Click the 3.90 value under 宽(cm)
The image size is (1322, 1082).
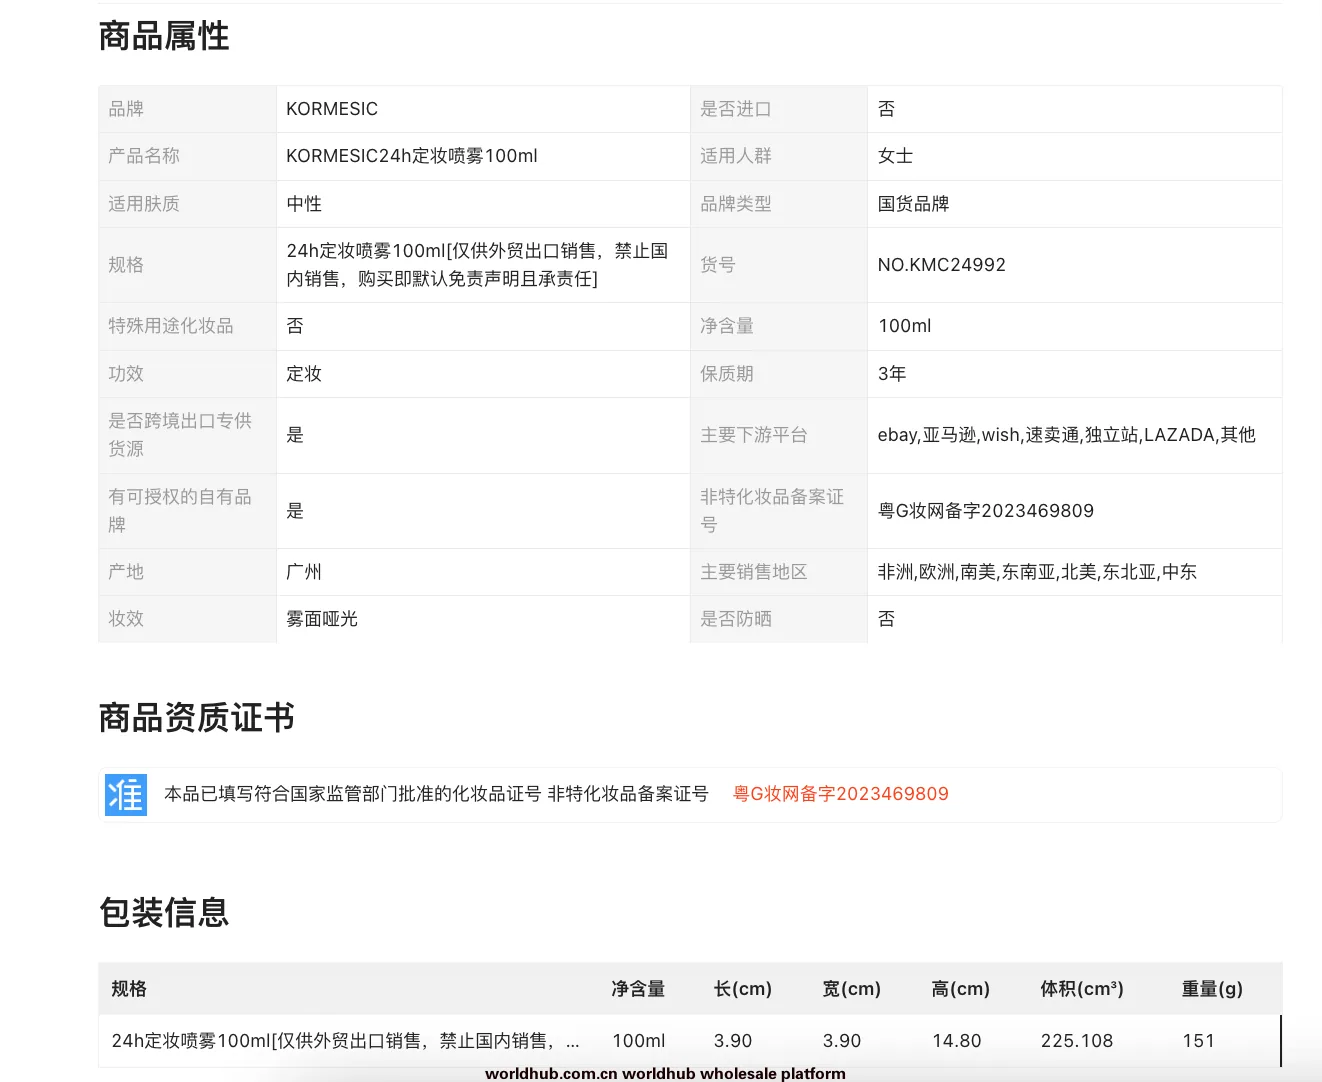[842, 1041]
